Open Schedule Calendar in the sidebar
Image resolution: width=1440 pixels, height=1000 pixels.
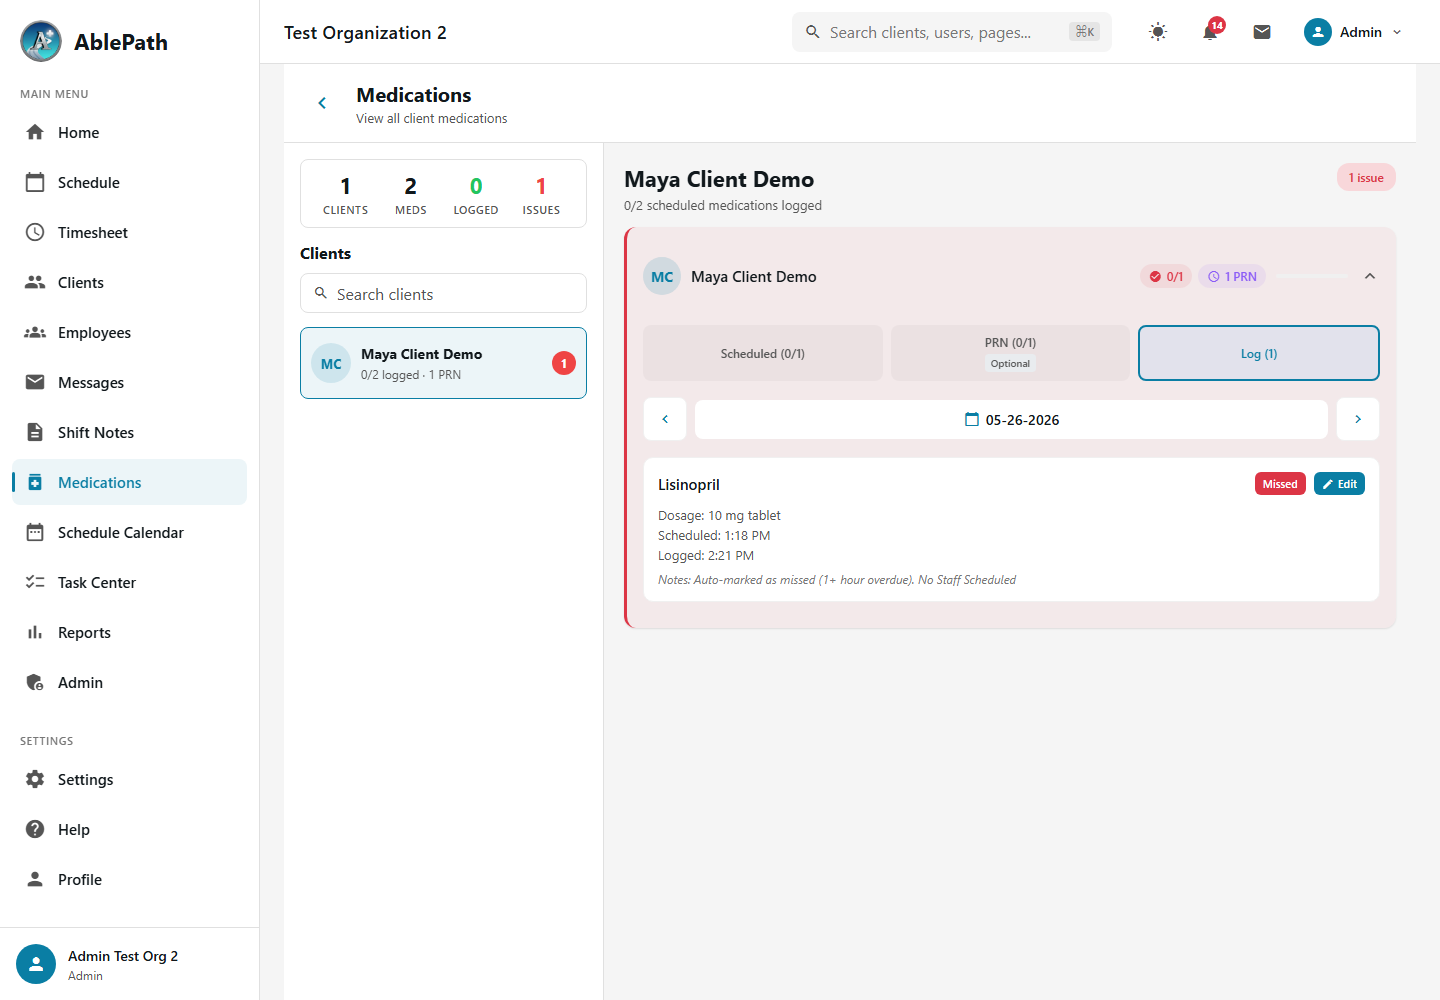(x=129, y=532)
